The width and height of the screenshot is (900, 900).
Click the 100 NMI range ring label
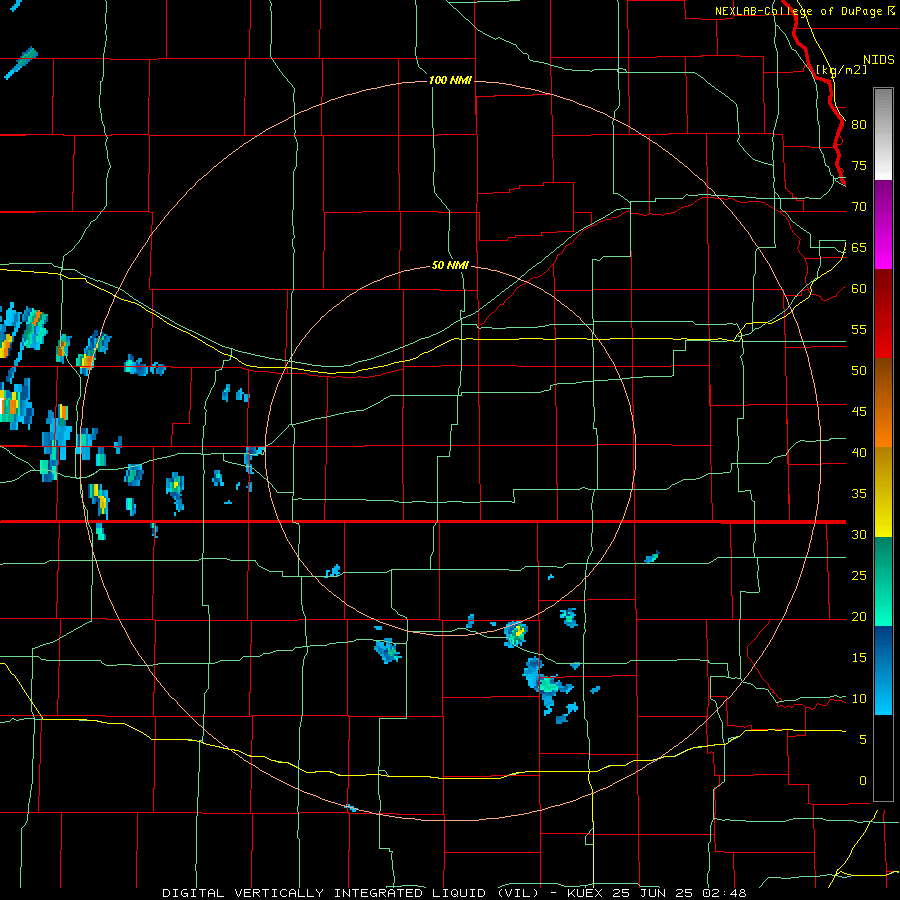tap(450, 80)
